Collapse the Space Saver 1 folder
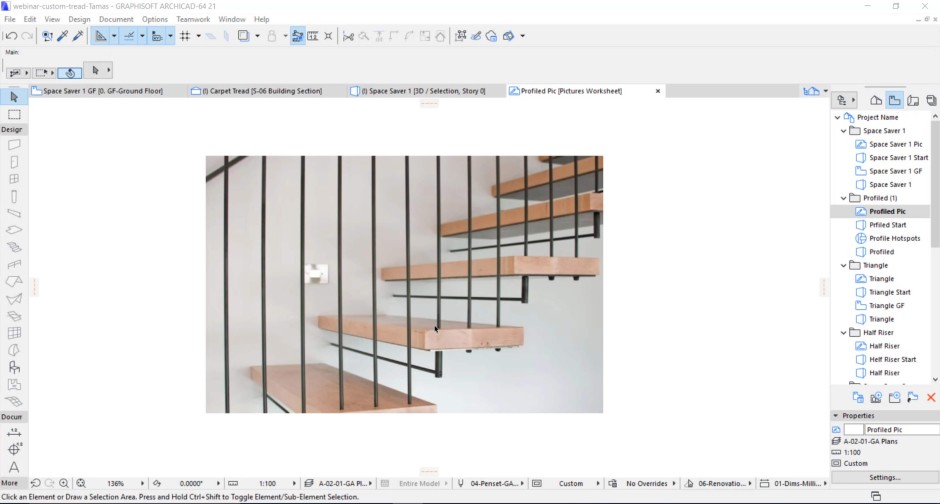 [x=843, y=131]
